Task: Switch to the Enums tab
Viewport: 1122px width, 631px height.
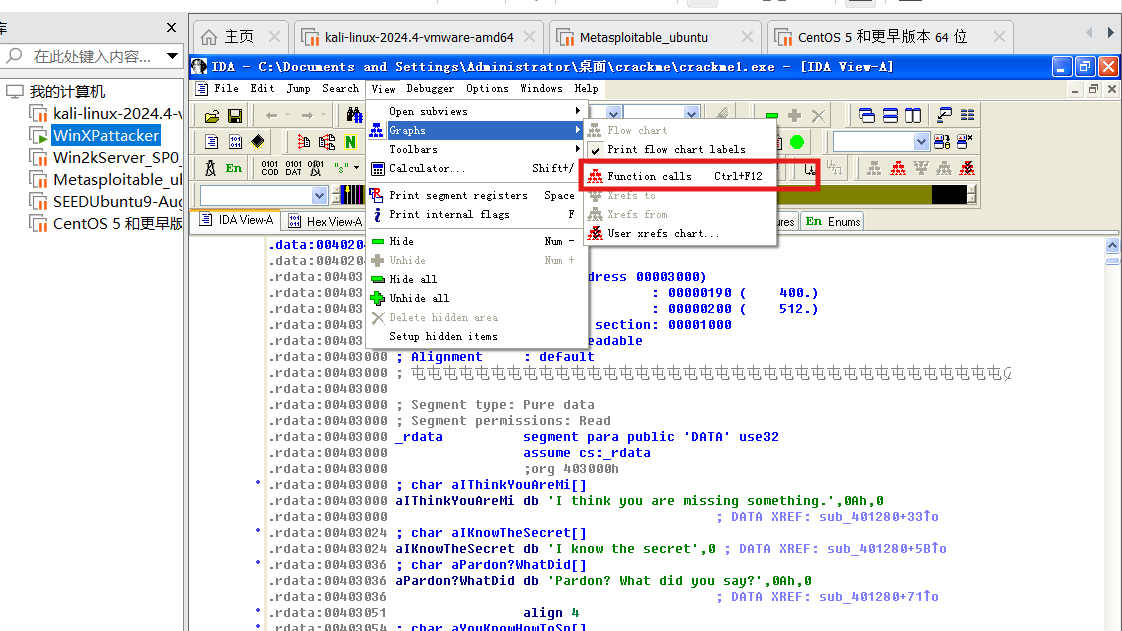Action: (833, 221)
